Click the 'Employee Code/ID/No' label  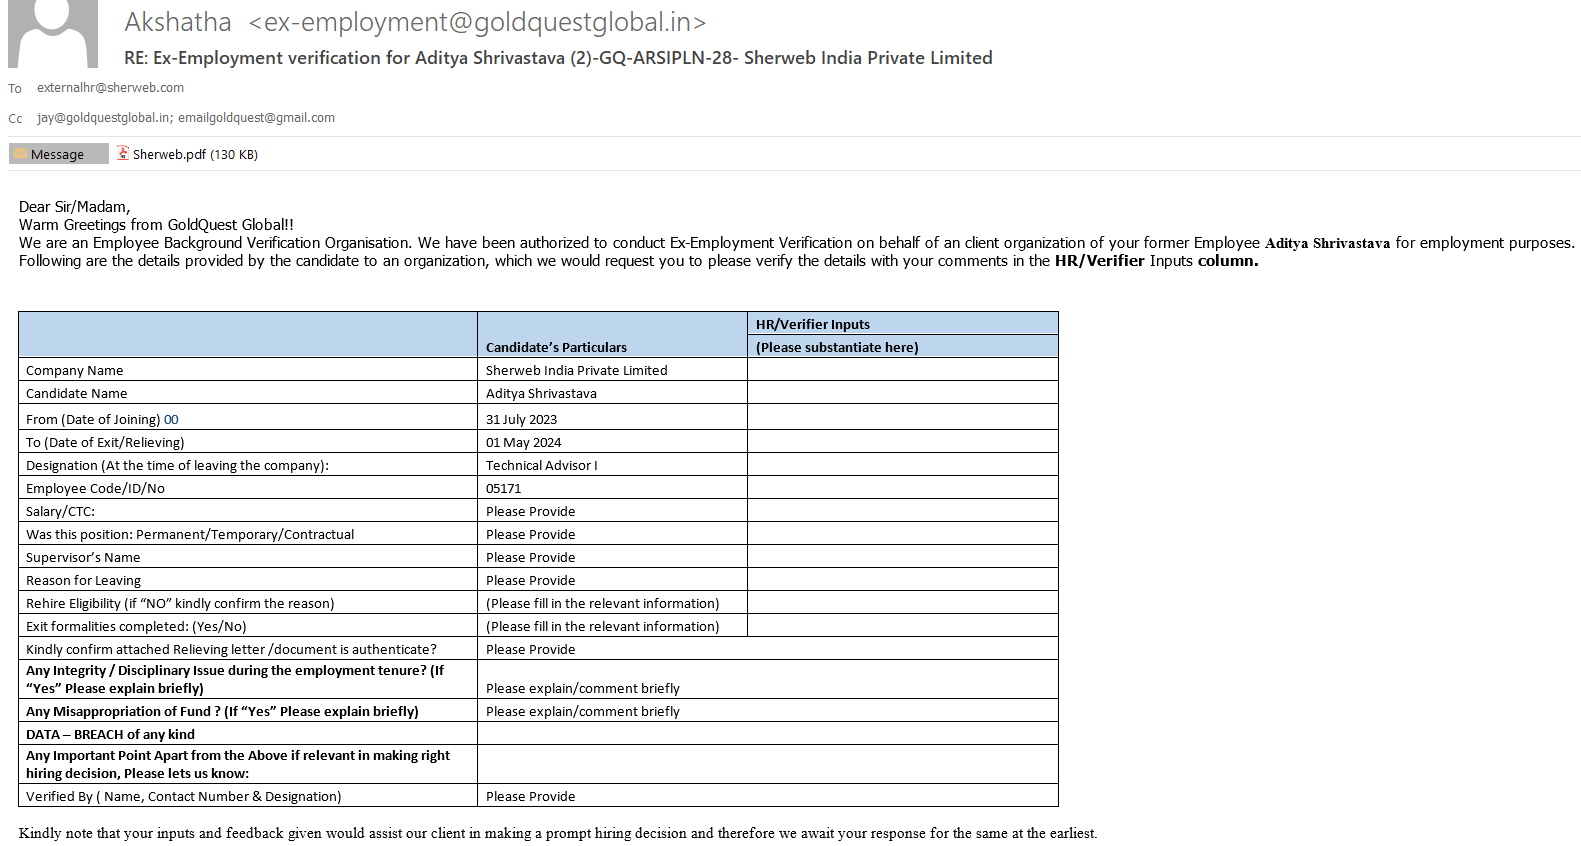95,488
